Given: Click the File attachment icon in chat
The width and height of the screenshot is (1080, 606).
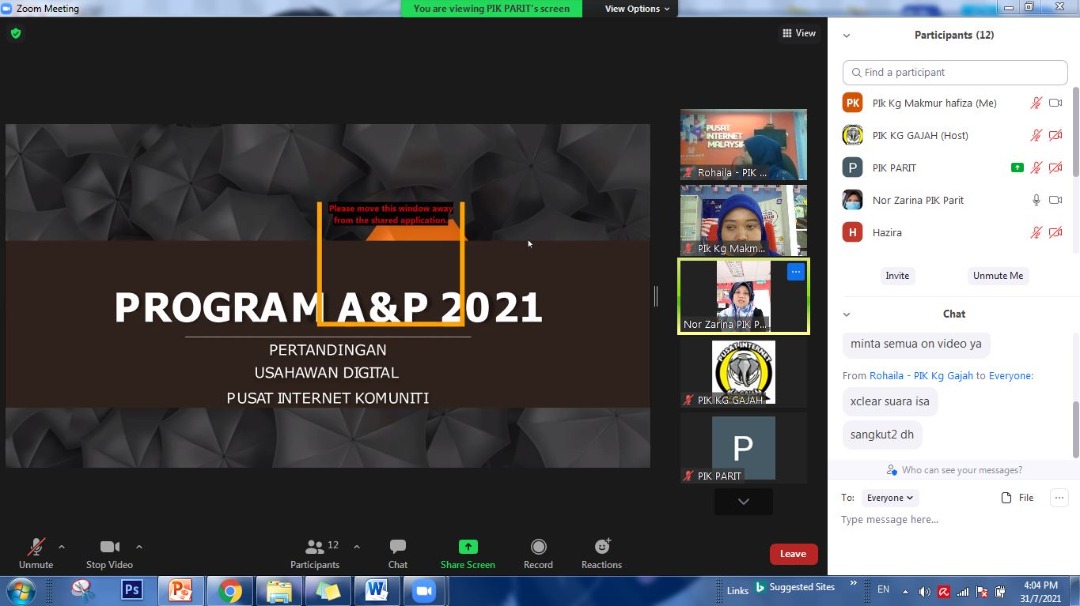Looking at the screenshot, I should click(x=1007, y=498).
